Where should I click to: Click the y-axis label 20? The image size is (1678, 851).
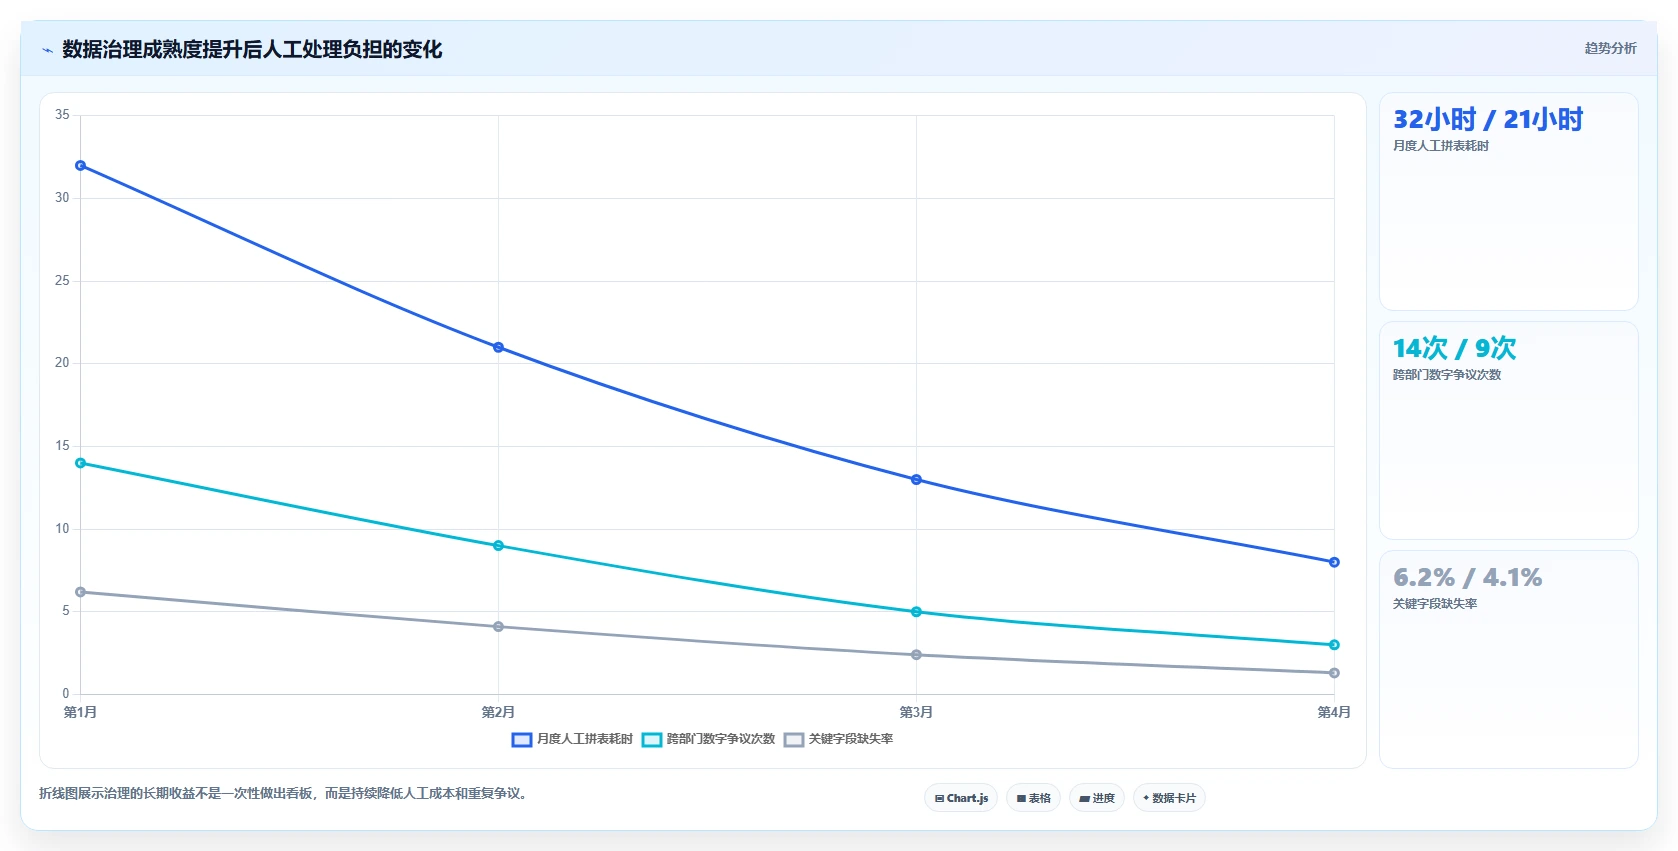(x=62, y=363)
